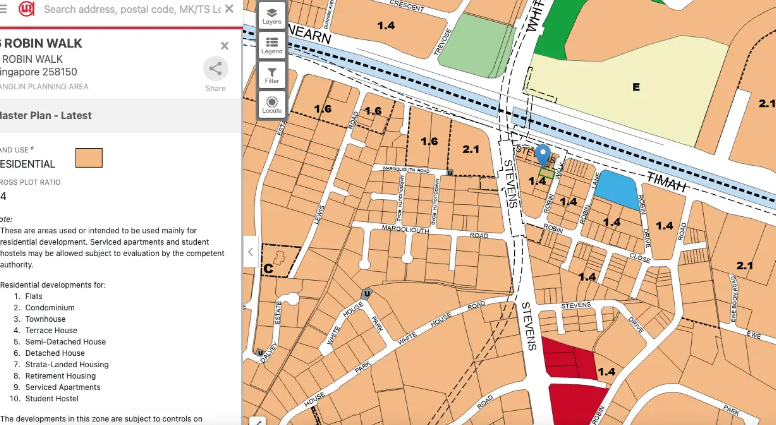Collapse the side panel with arrow

[x=250, y=252]
